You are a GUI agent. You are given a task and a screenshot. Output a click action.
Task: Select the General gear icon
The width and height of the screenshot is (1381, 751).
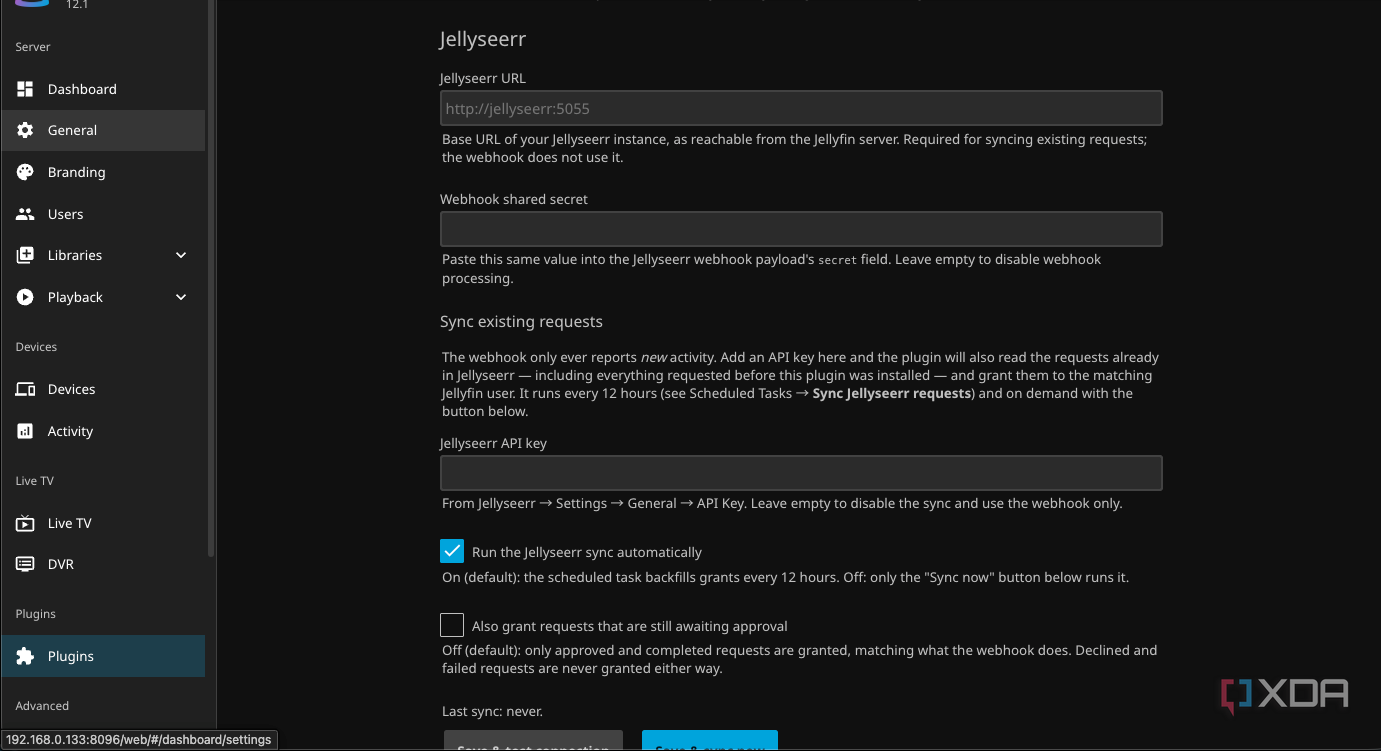click(25, 130)
